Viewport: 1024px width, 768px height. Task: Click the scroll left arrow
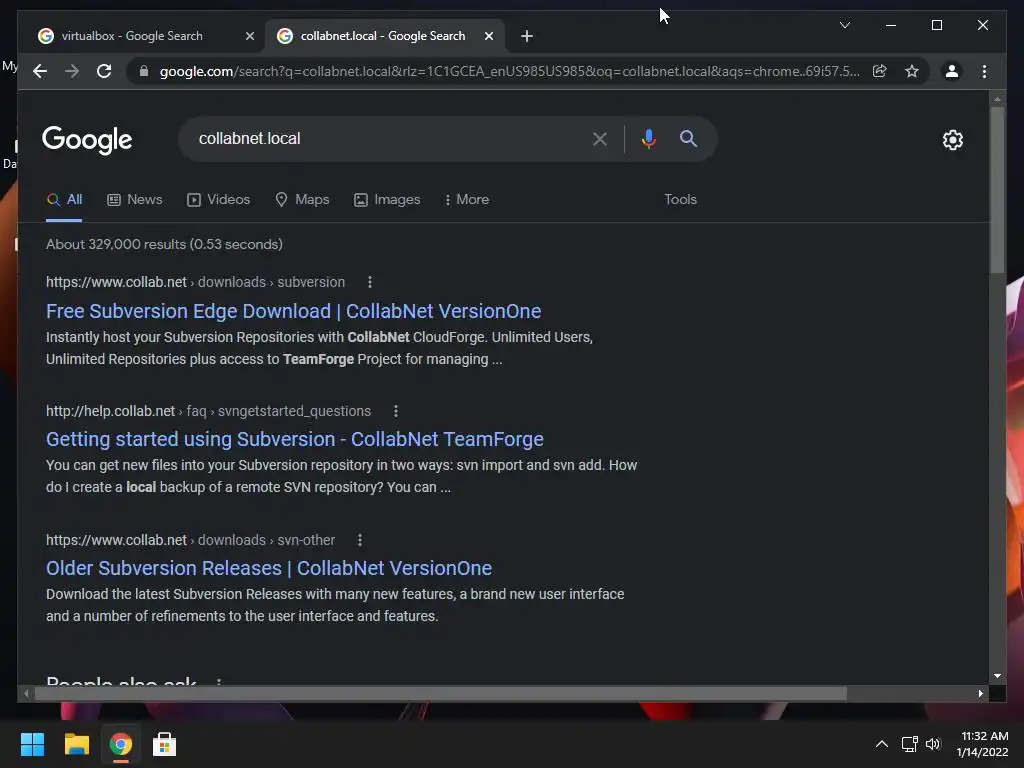26,694
